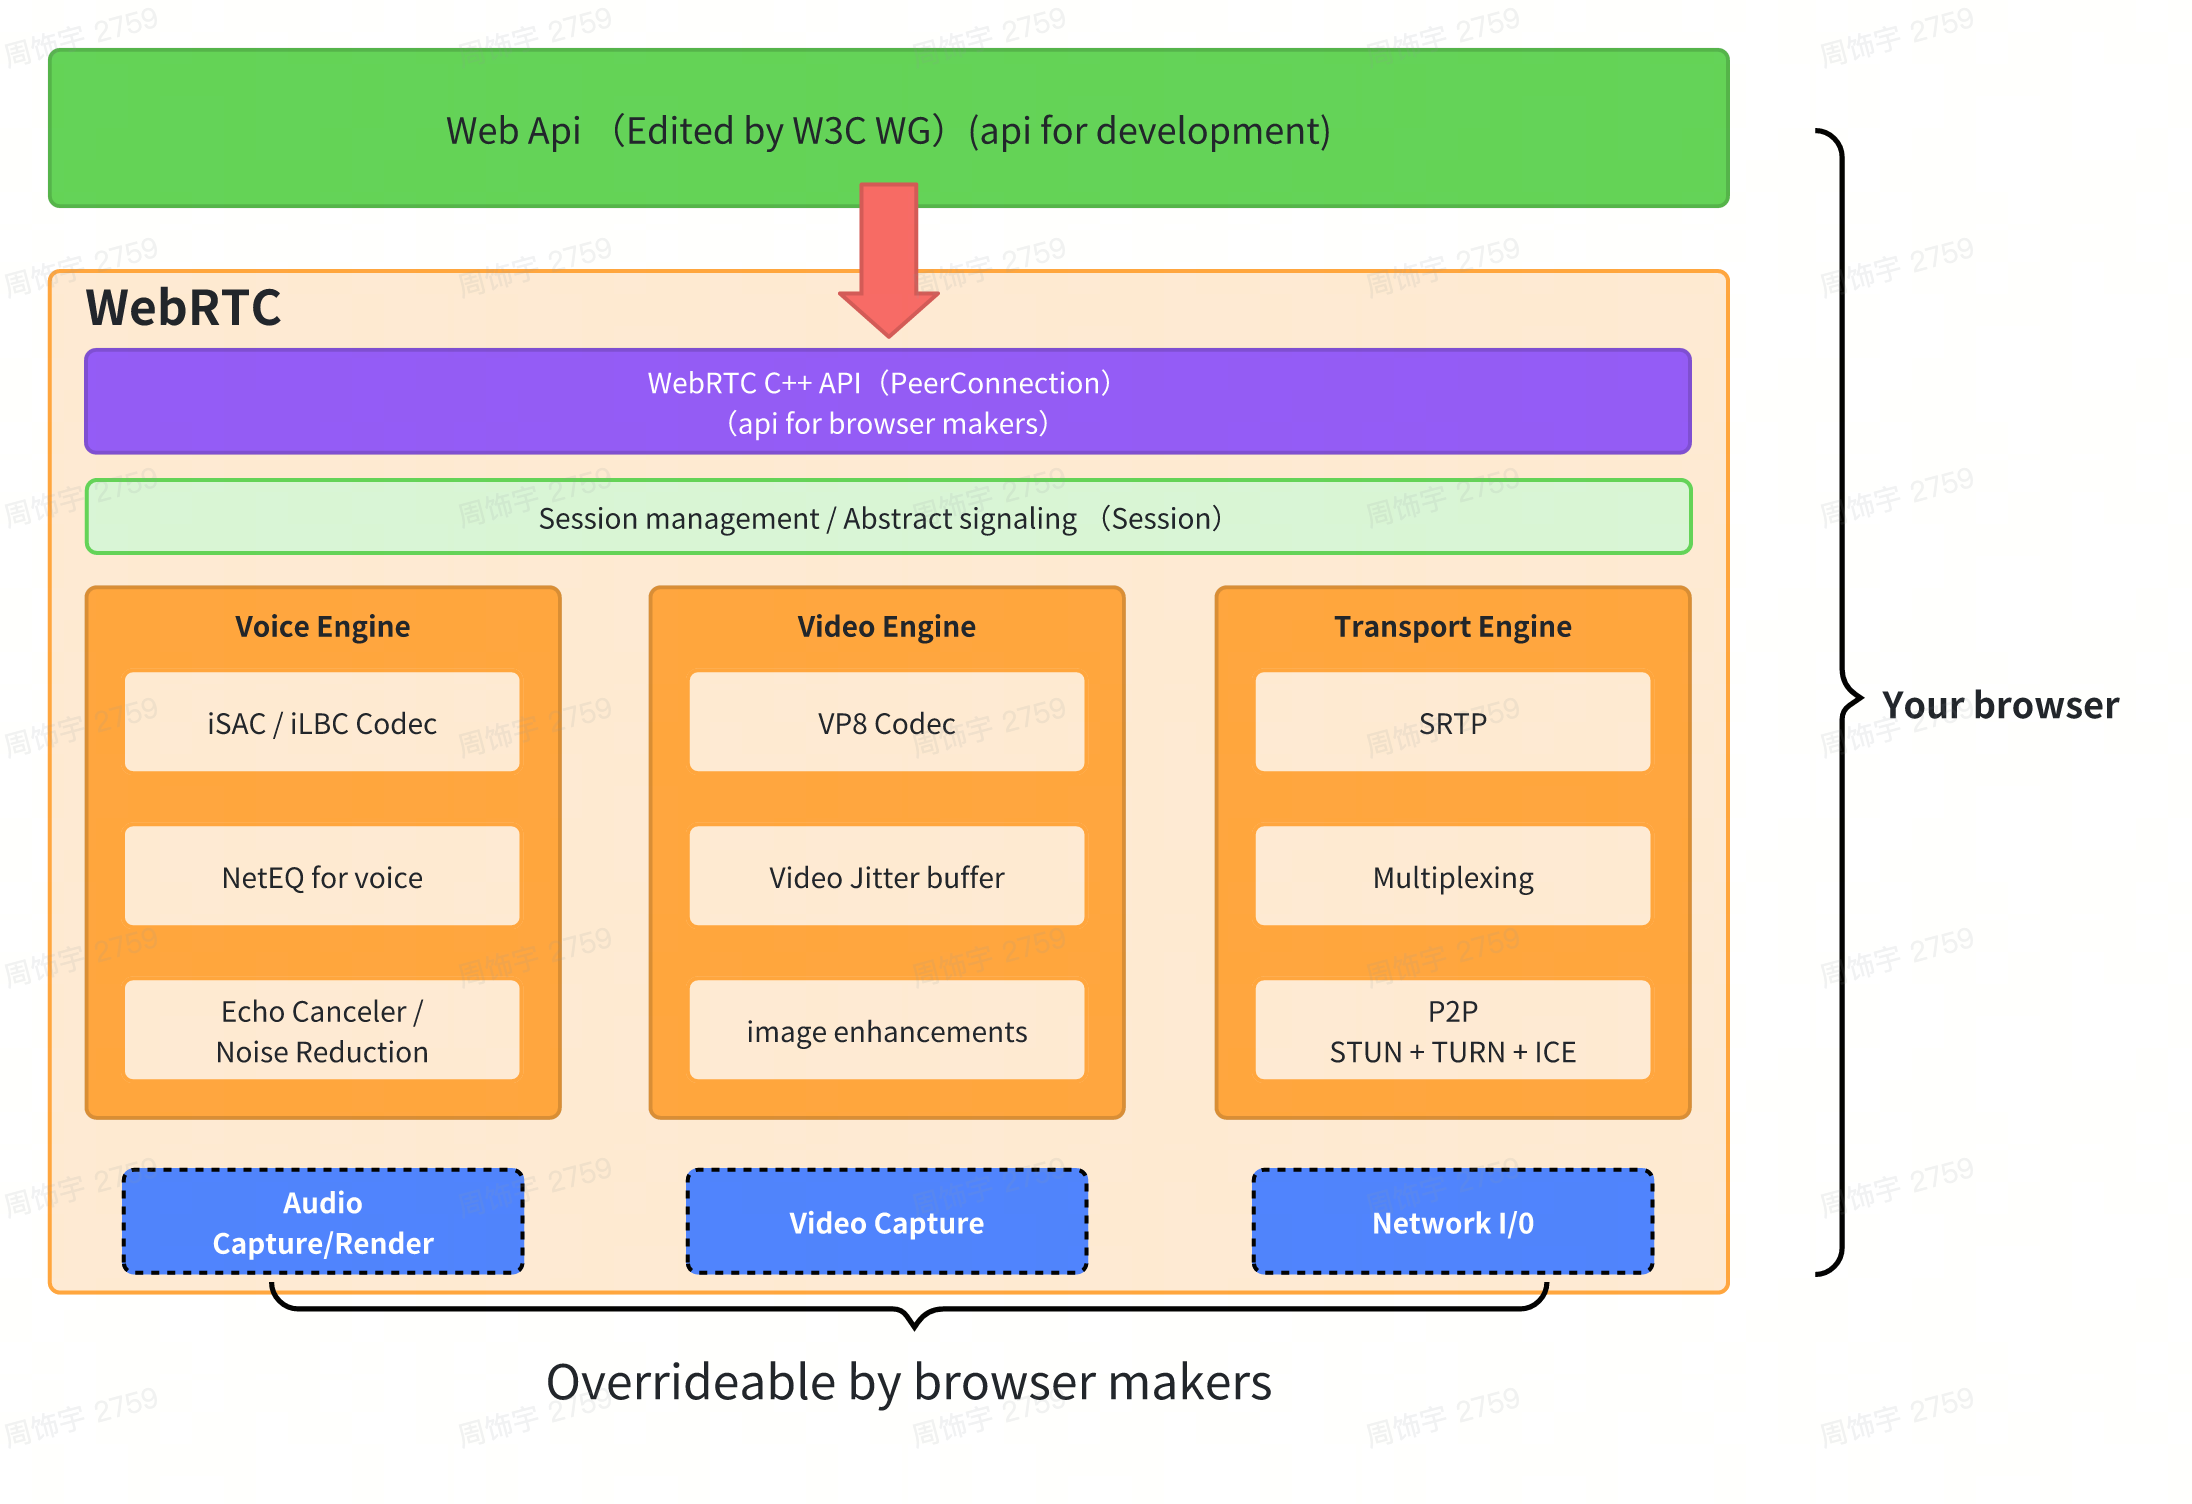Click the Session management / Abstract signaling box
Viewport: 2192px width, 1504px height.
click(x=888, y=517)
